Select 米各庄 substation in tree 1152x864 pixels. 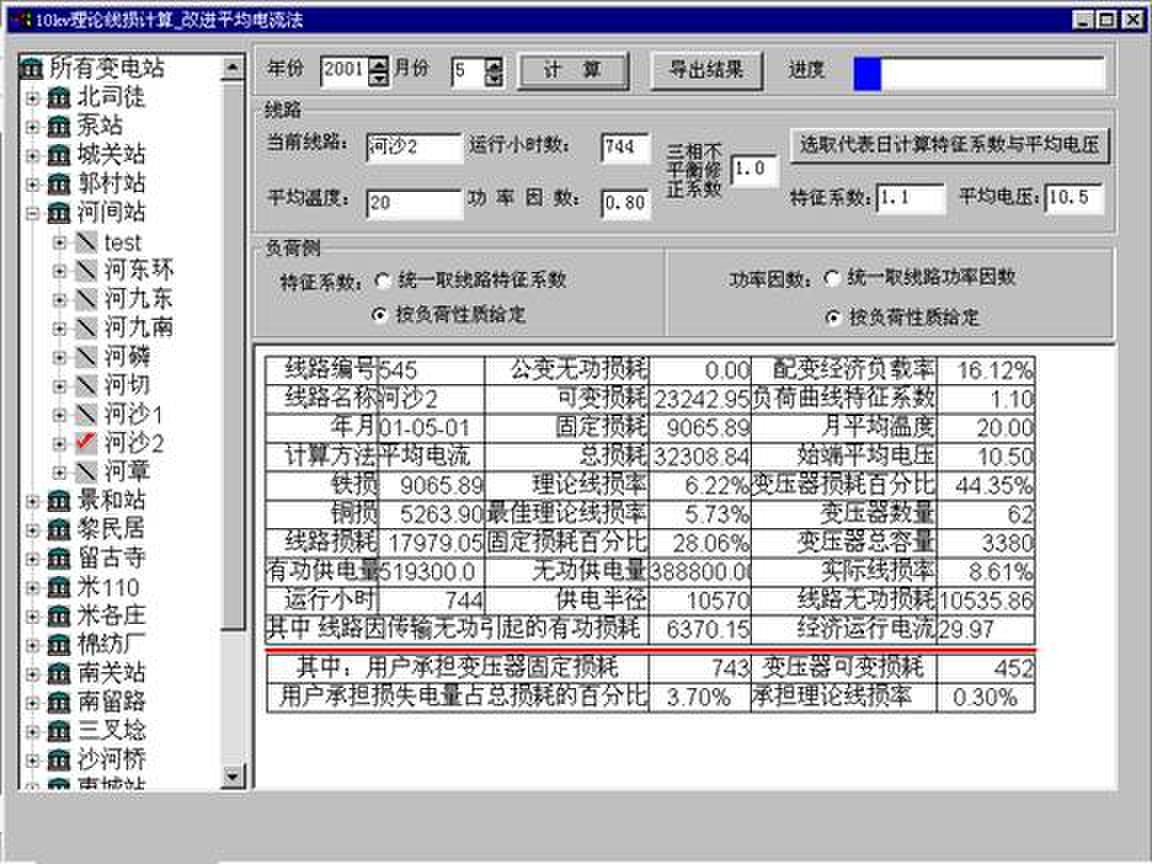tap(110, 615)
